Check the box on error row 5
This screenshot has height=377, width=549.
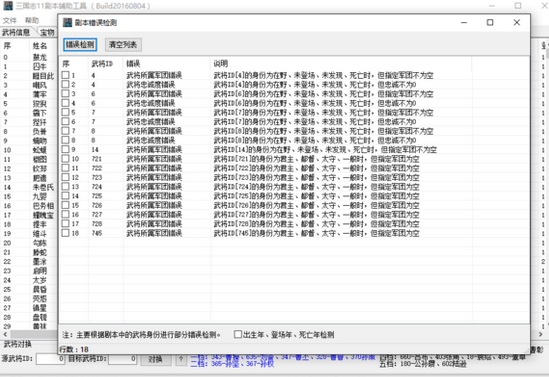(65, 112)
